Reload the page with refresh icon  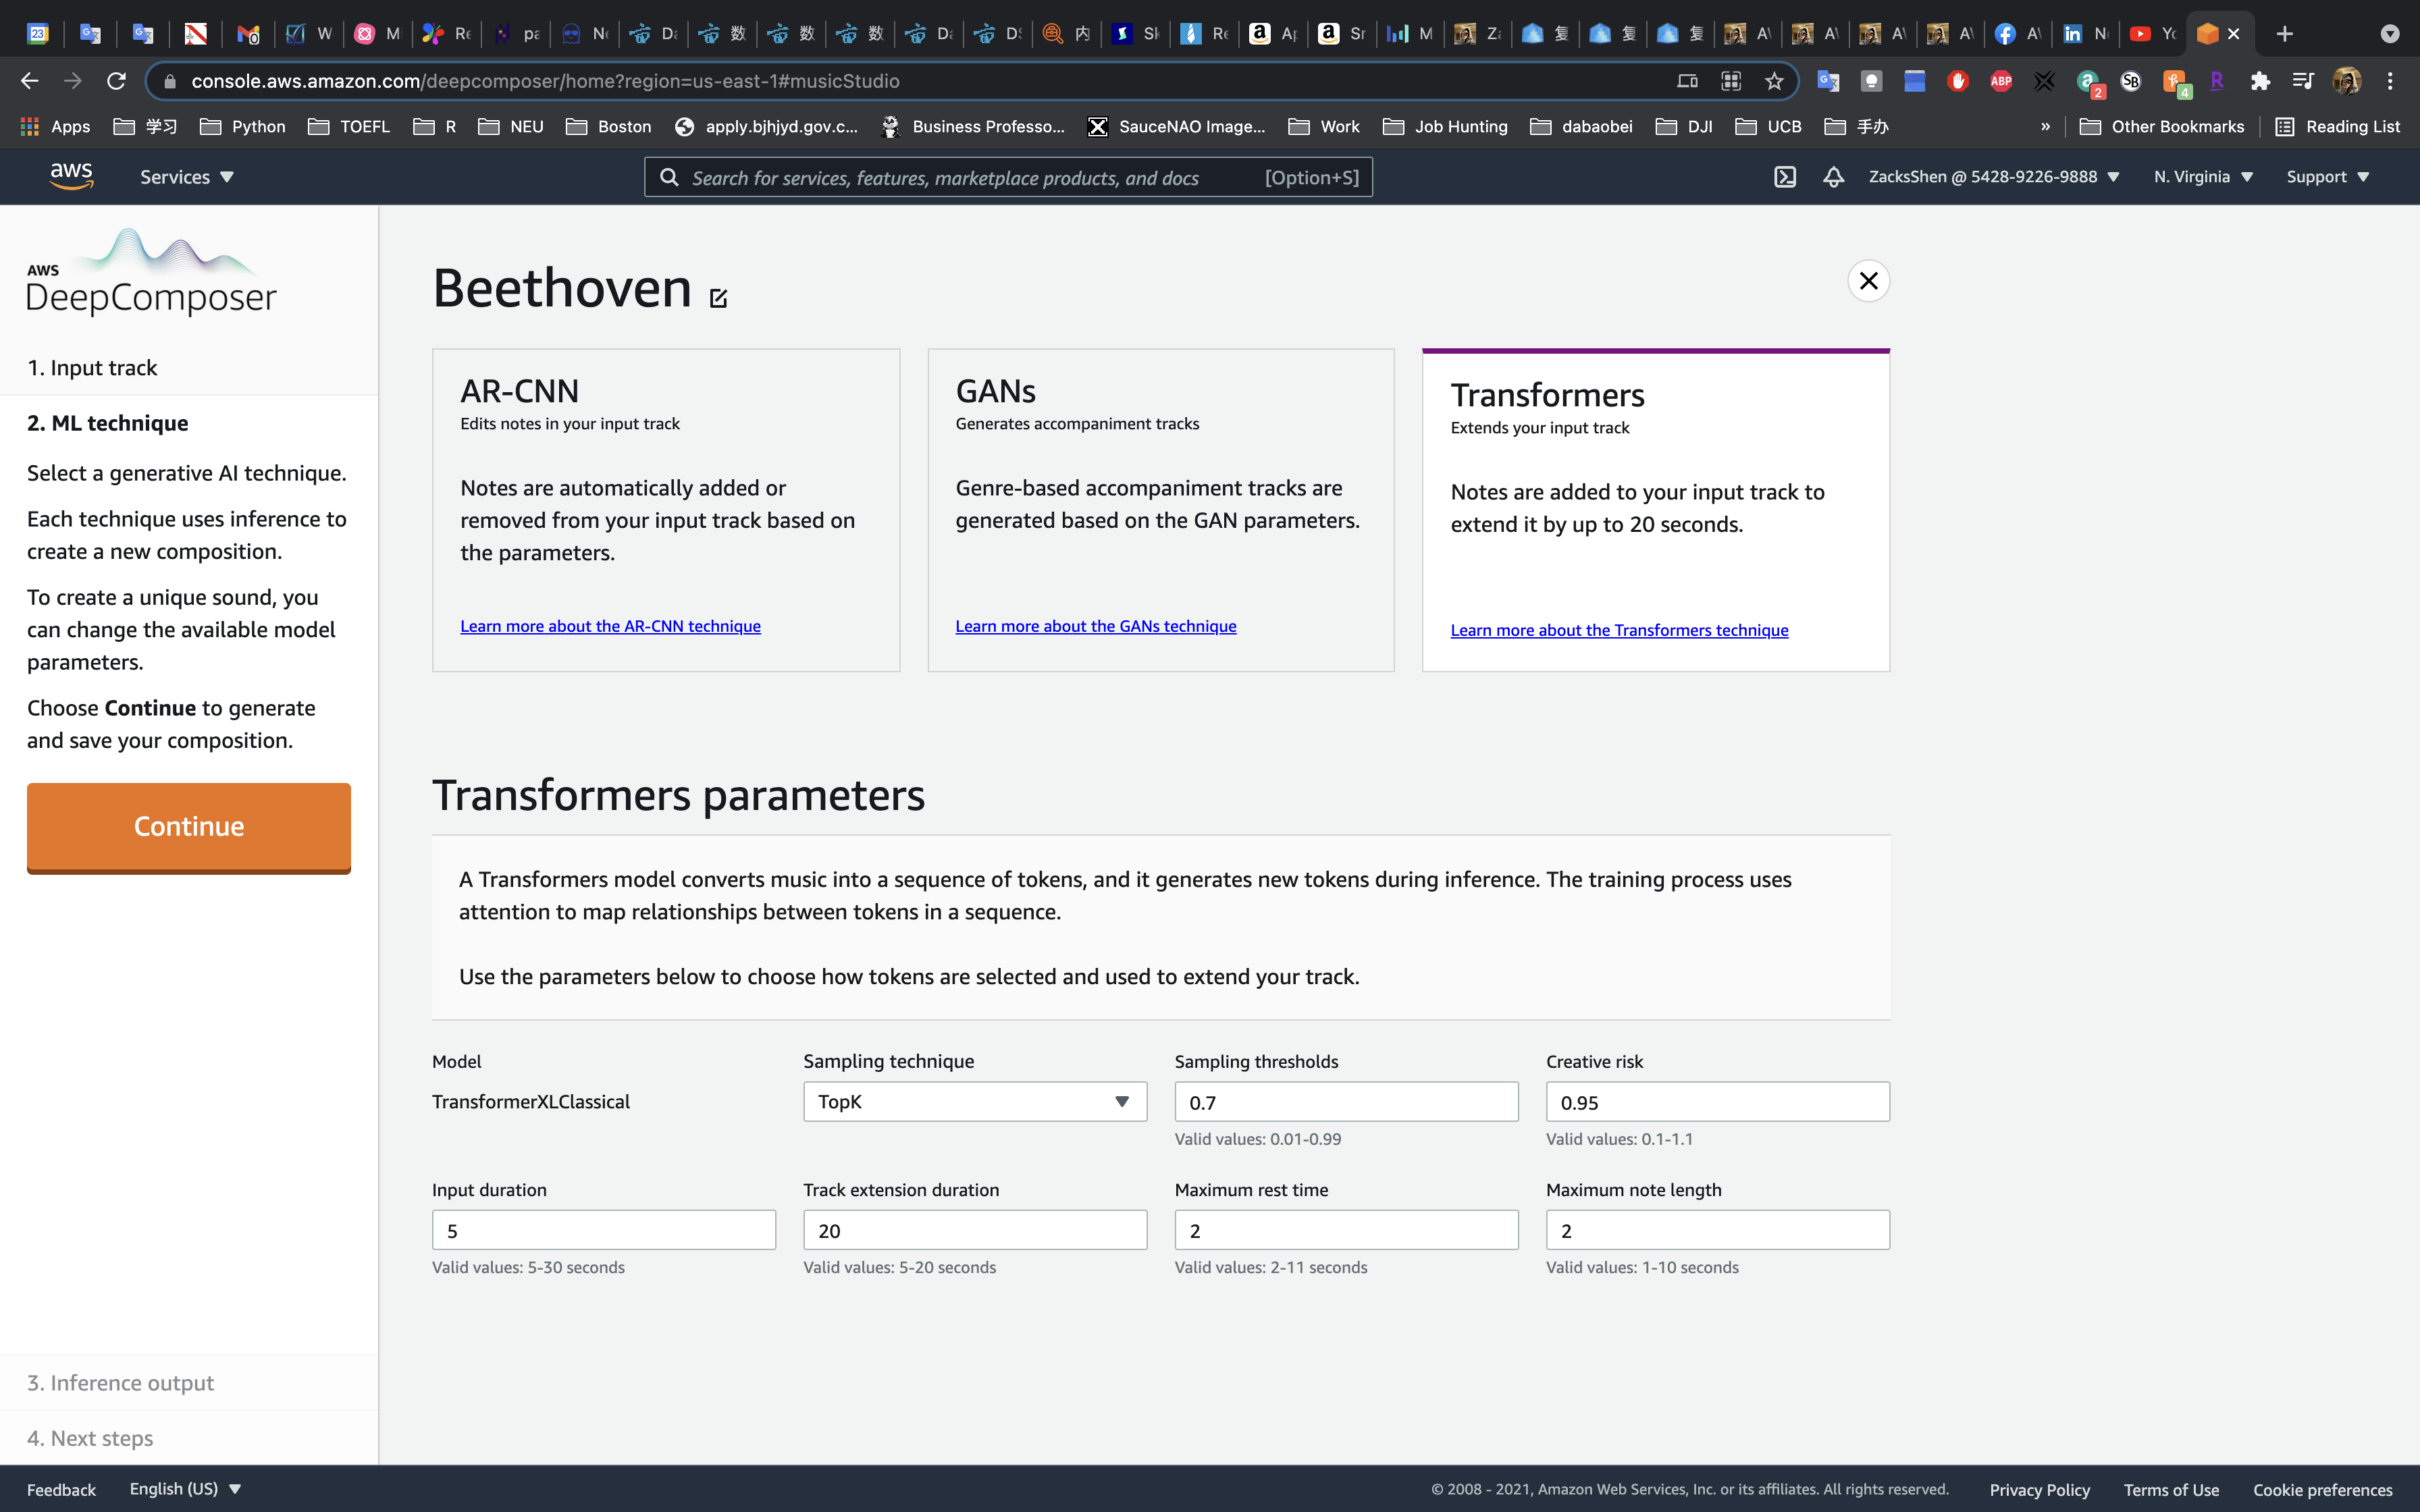[116, 81]
